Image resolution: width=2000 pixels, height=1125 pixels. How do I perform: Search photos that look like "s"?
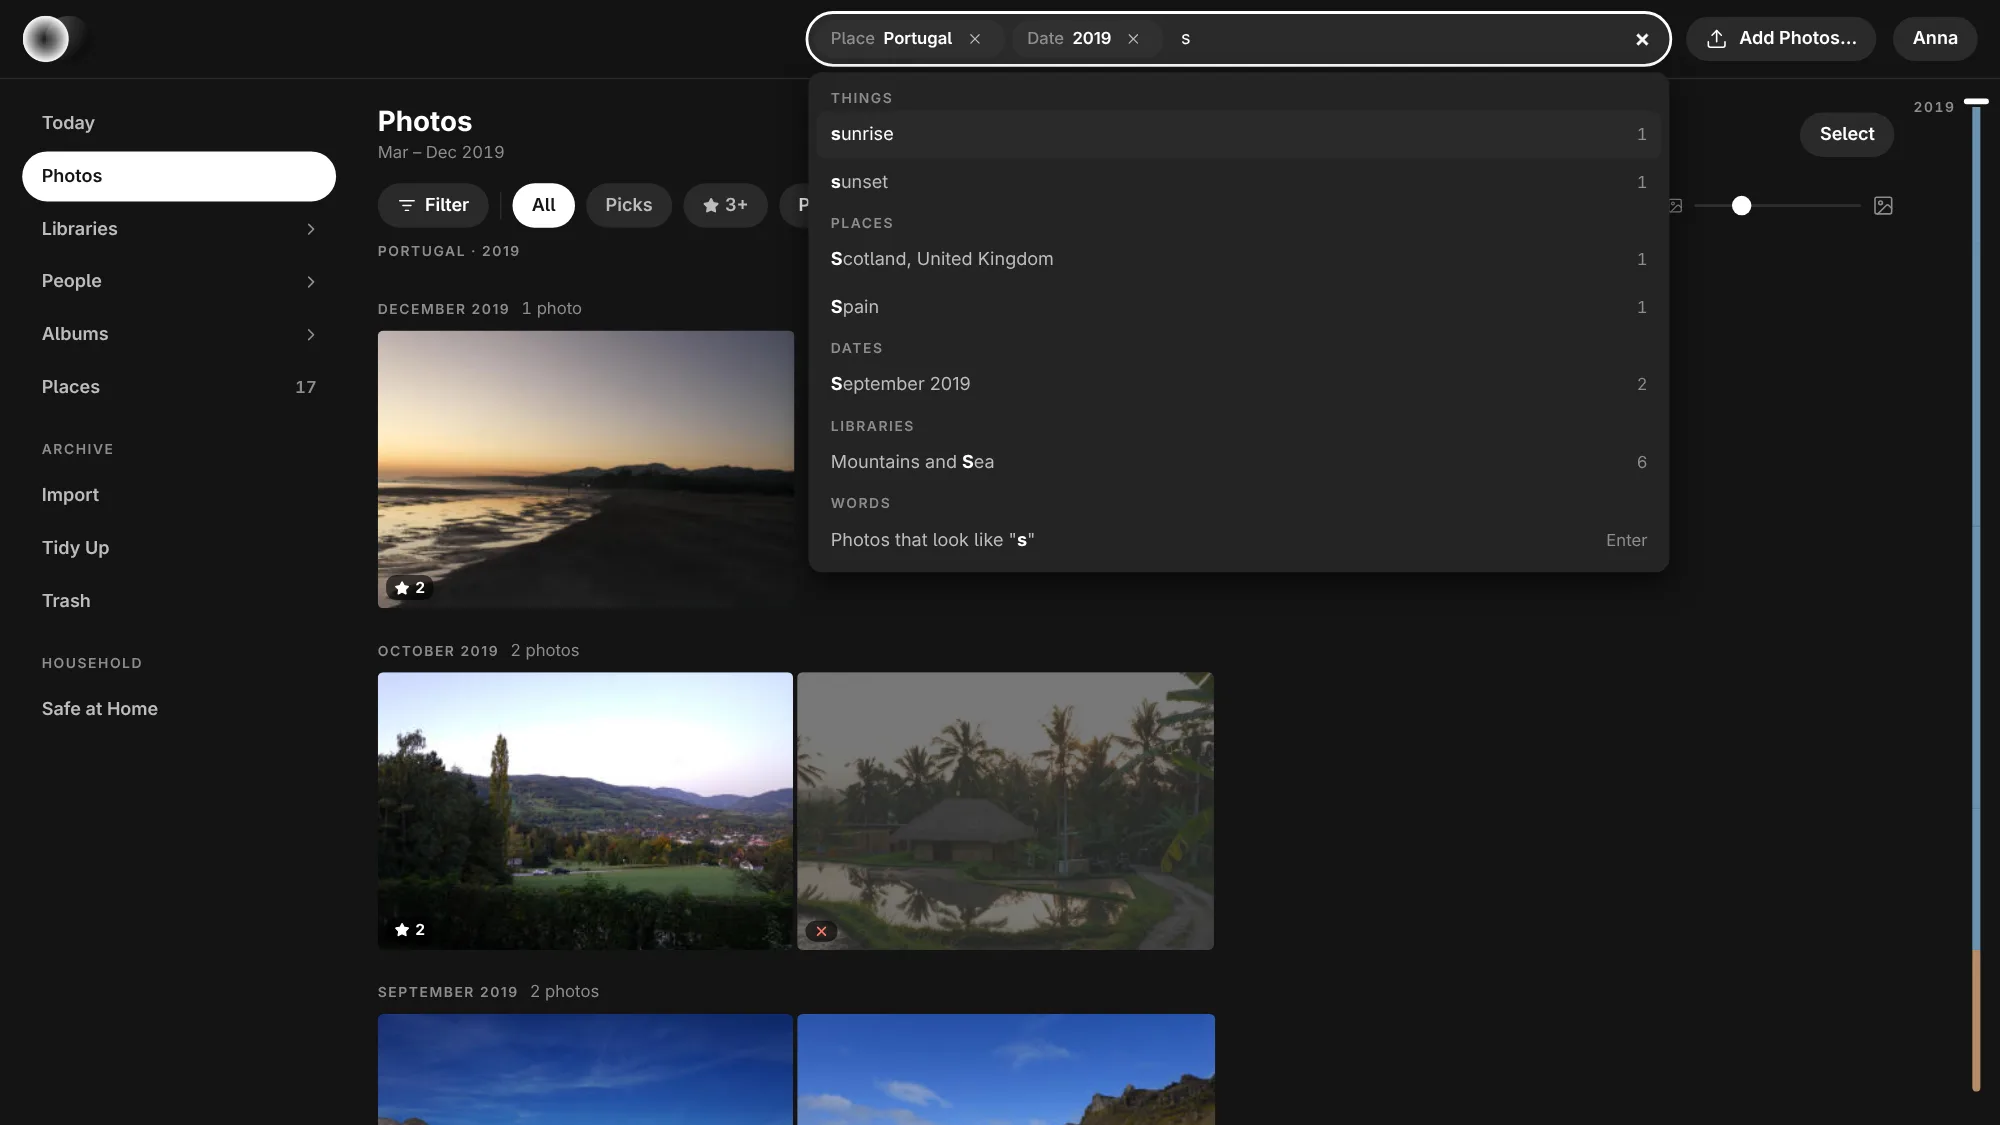[1238, 540]
